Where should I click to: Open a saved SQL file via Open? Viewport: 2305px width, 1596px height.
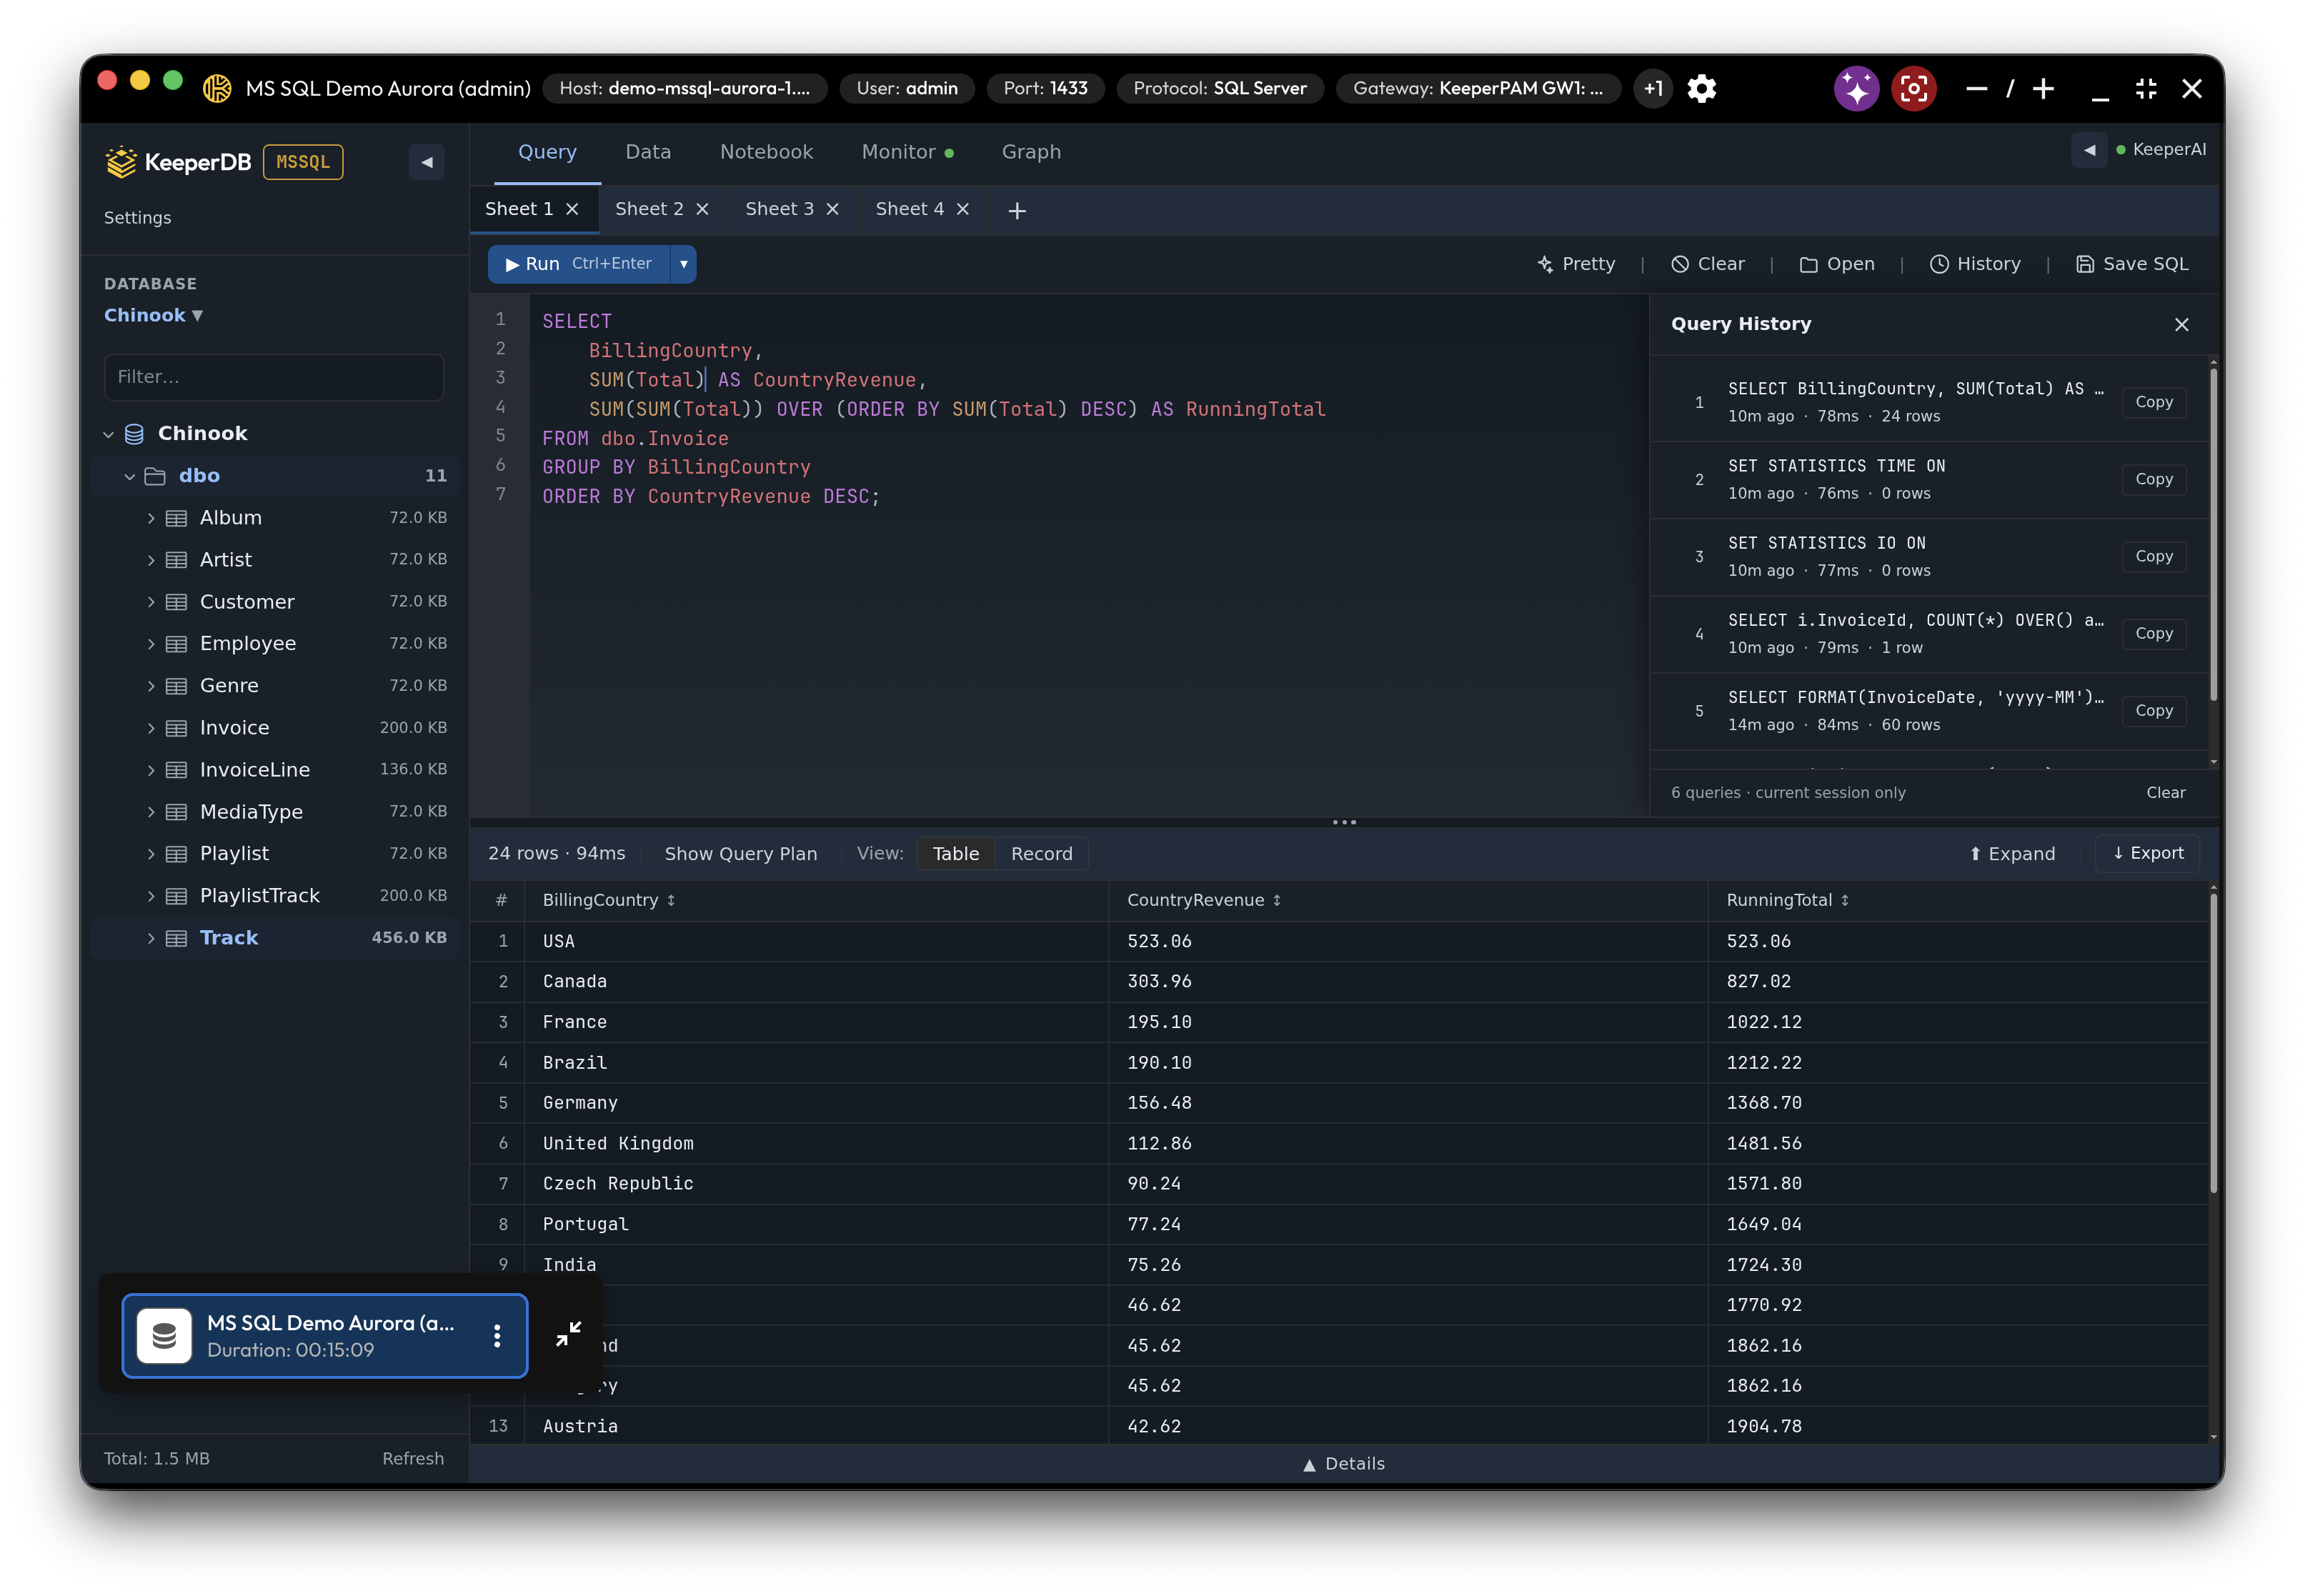tap(1836, 264)
